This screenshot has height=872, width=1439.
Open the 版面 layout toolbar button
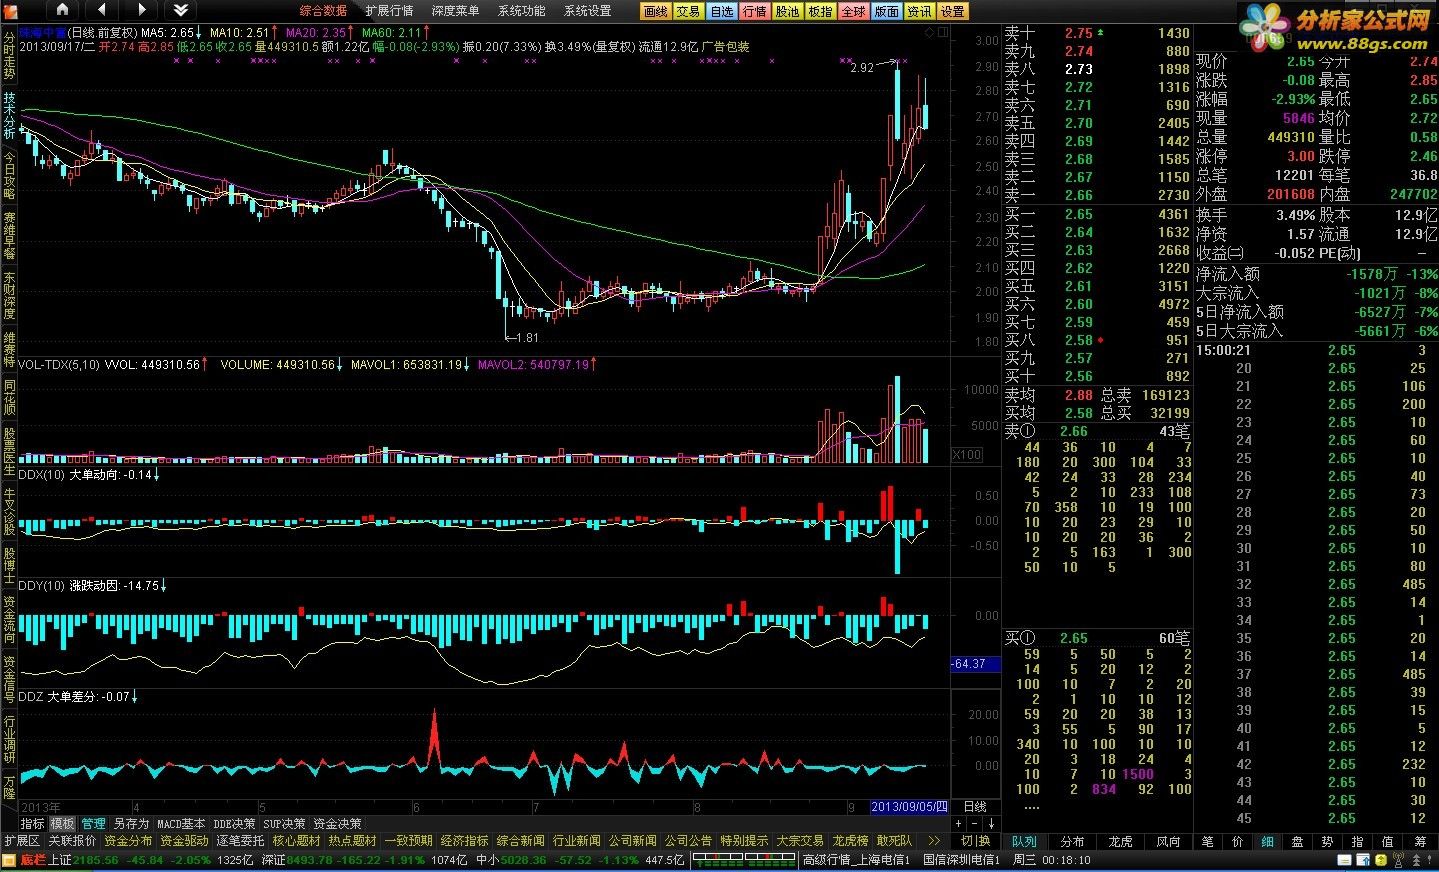point(886,11)
